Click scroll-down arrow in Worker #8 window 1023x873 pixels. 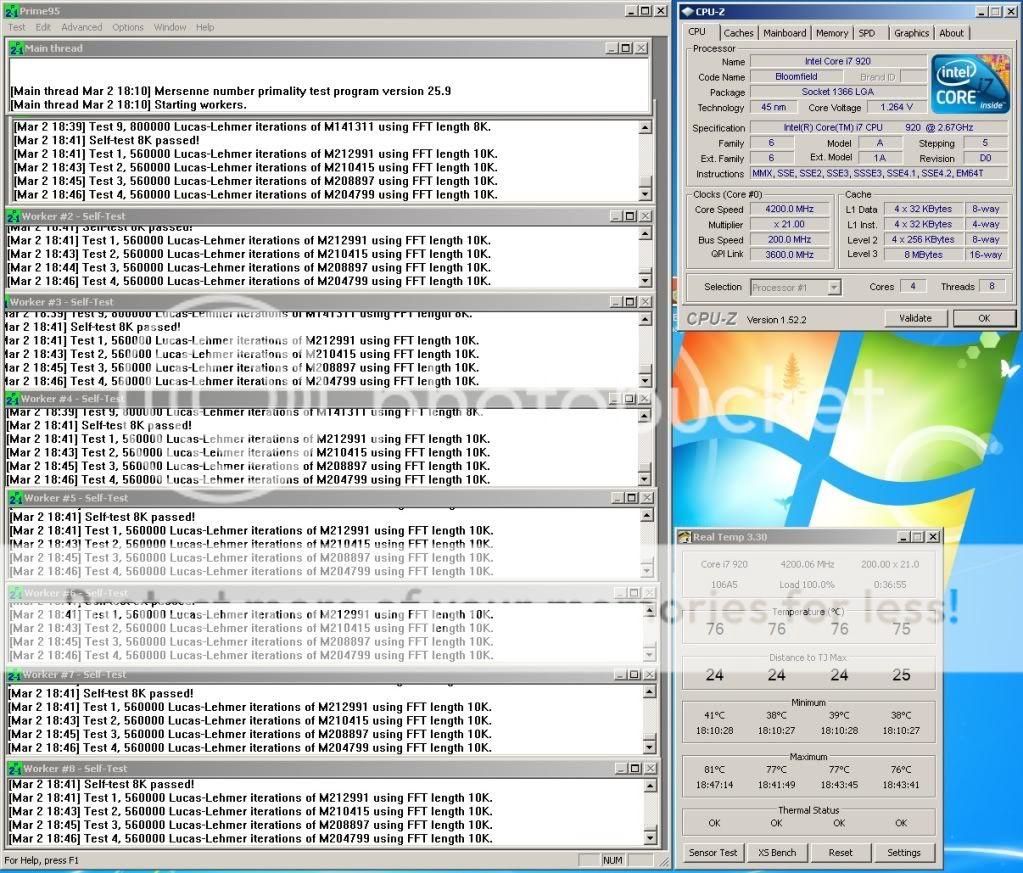pos(650,837)
